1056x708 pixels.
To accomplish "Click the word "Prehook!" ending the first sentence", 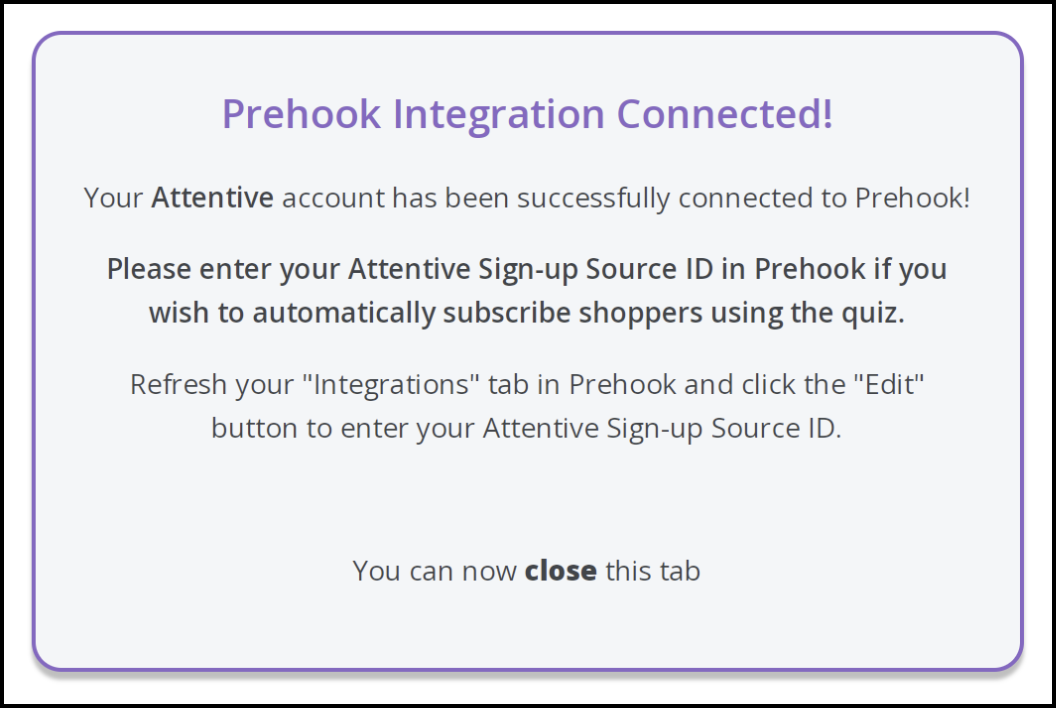I will coord(912,198).
